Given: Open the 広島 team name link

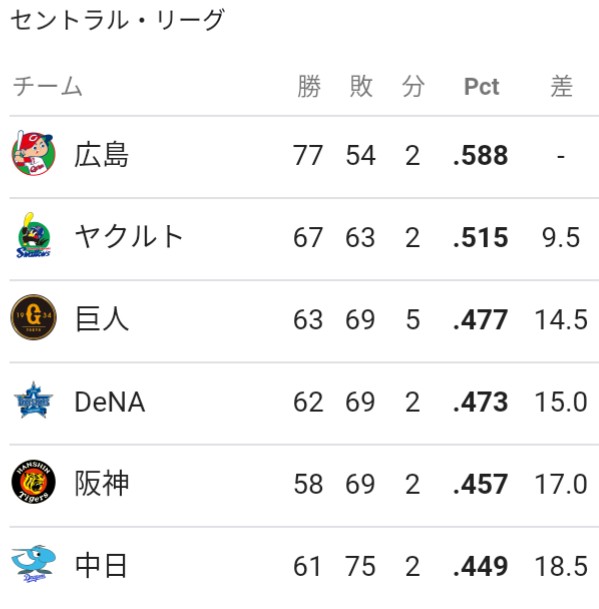Looking at the screenshot, I should click(x=101, y=155).
